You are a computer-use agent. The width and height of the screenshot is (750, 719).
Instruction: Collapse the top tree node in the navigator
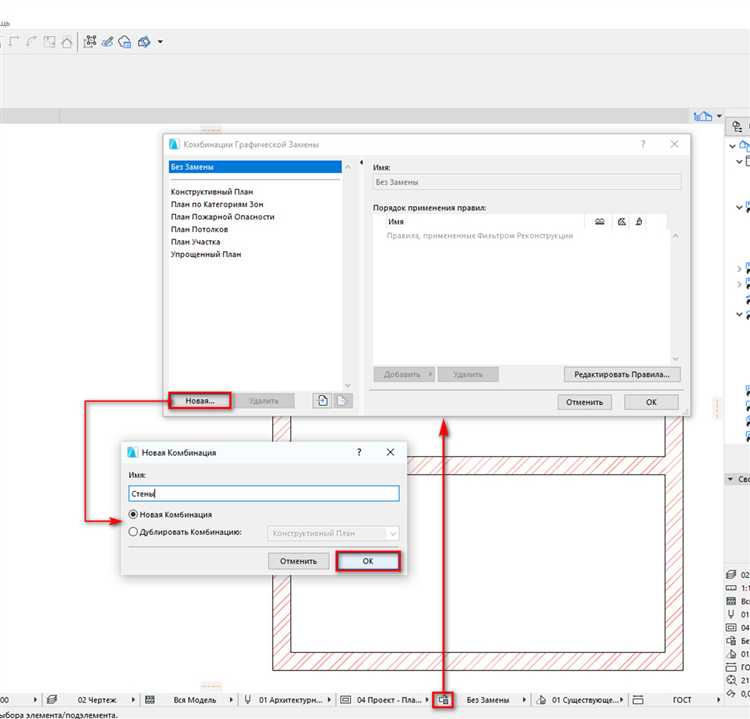tap(732, 146)
